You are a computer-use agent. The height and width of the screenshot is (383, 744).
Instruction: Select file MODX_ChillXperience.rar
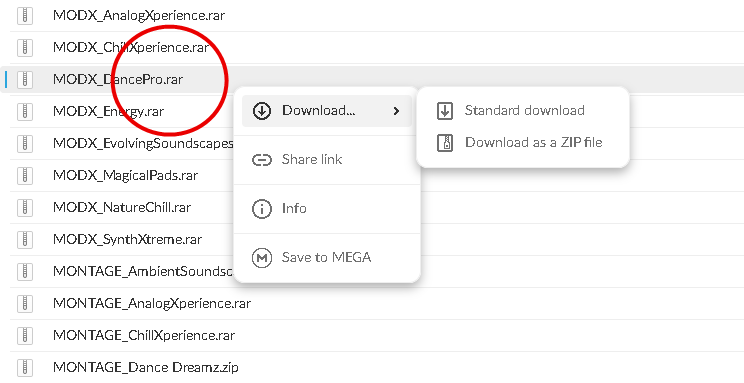130,47
